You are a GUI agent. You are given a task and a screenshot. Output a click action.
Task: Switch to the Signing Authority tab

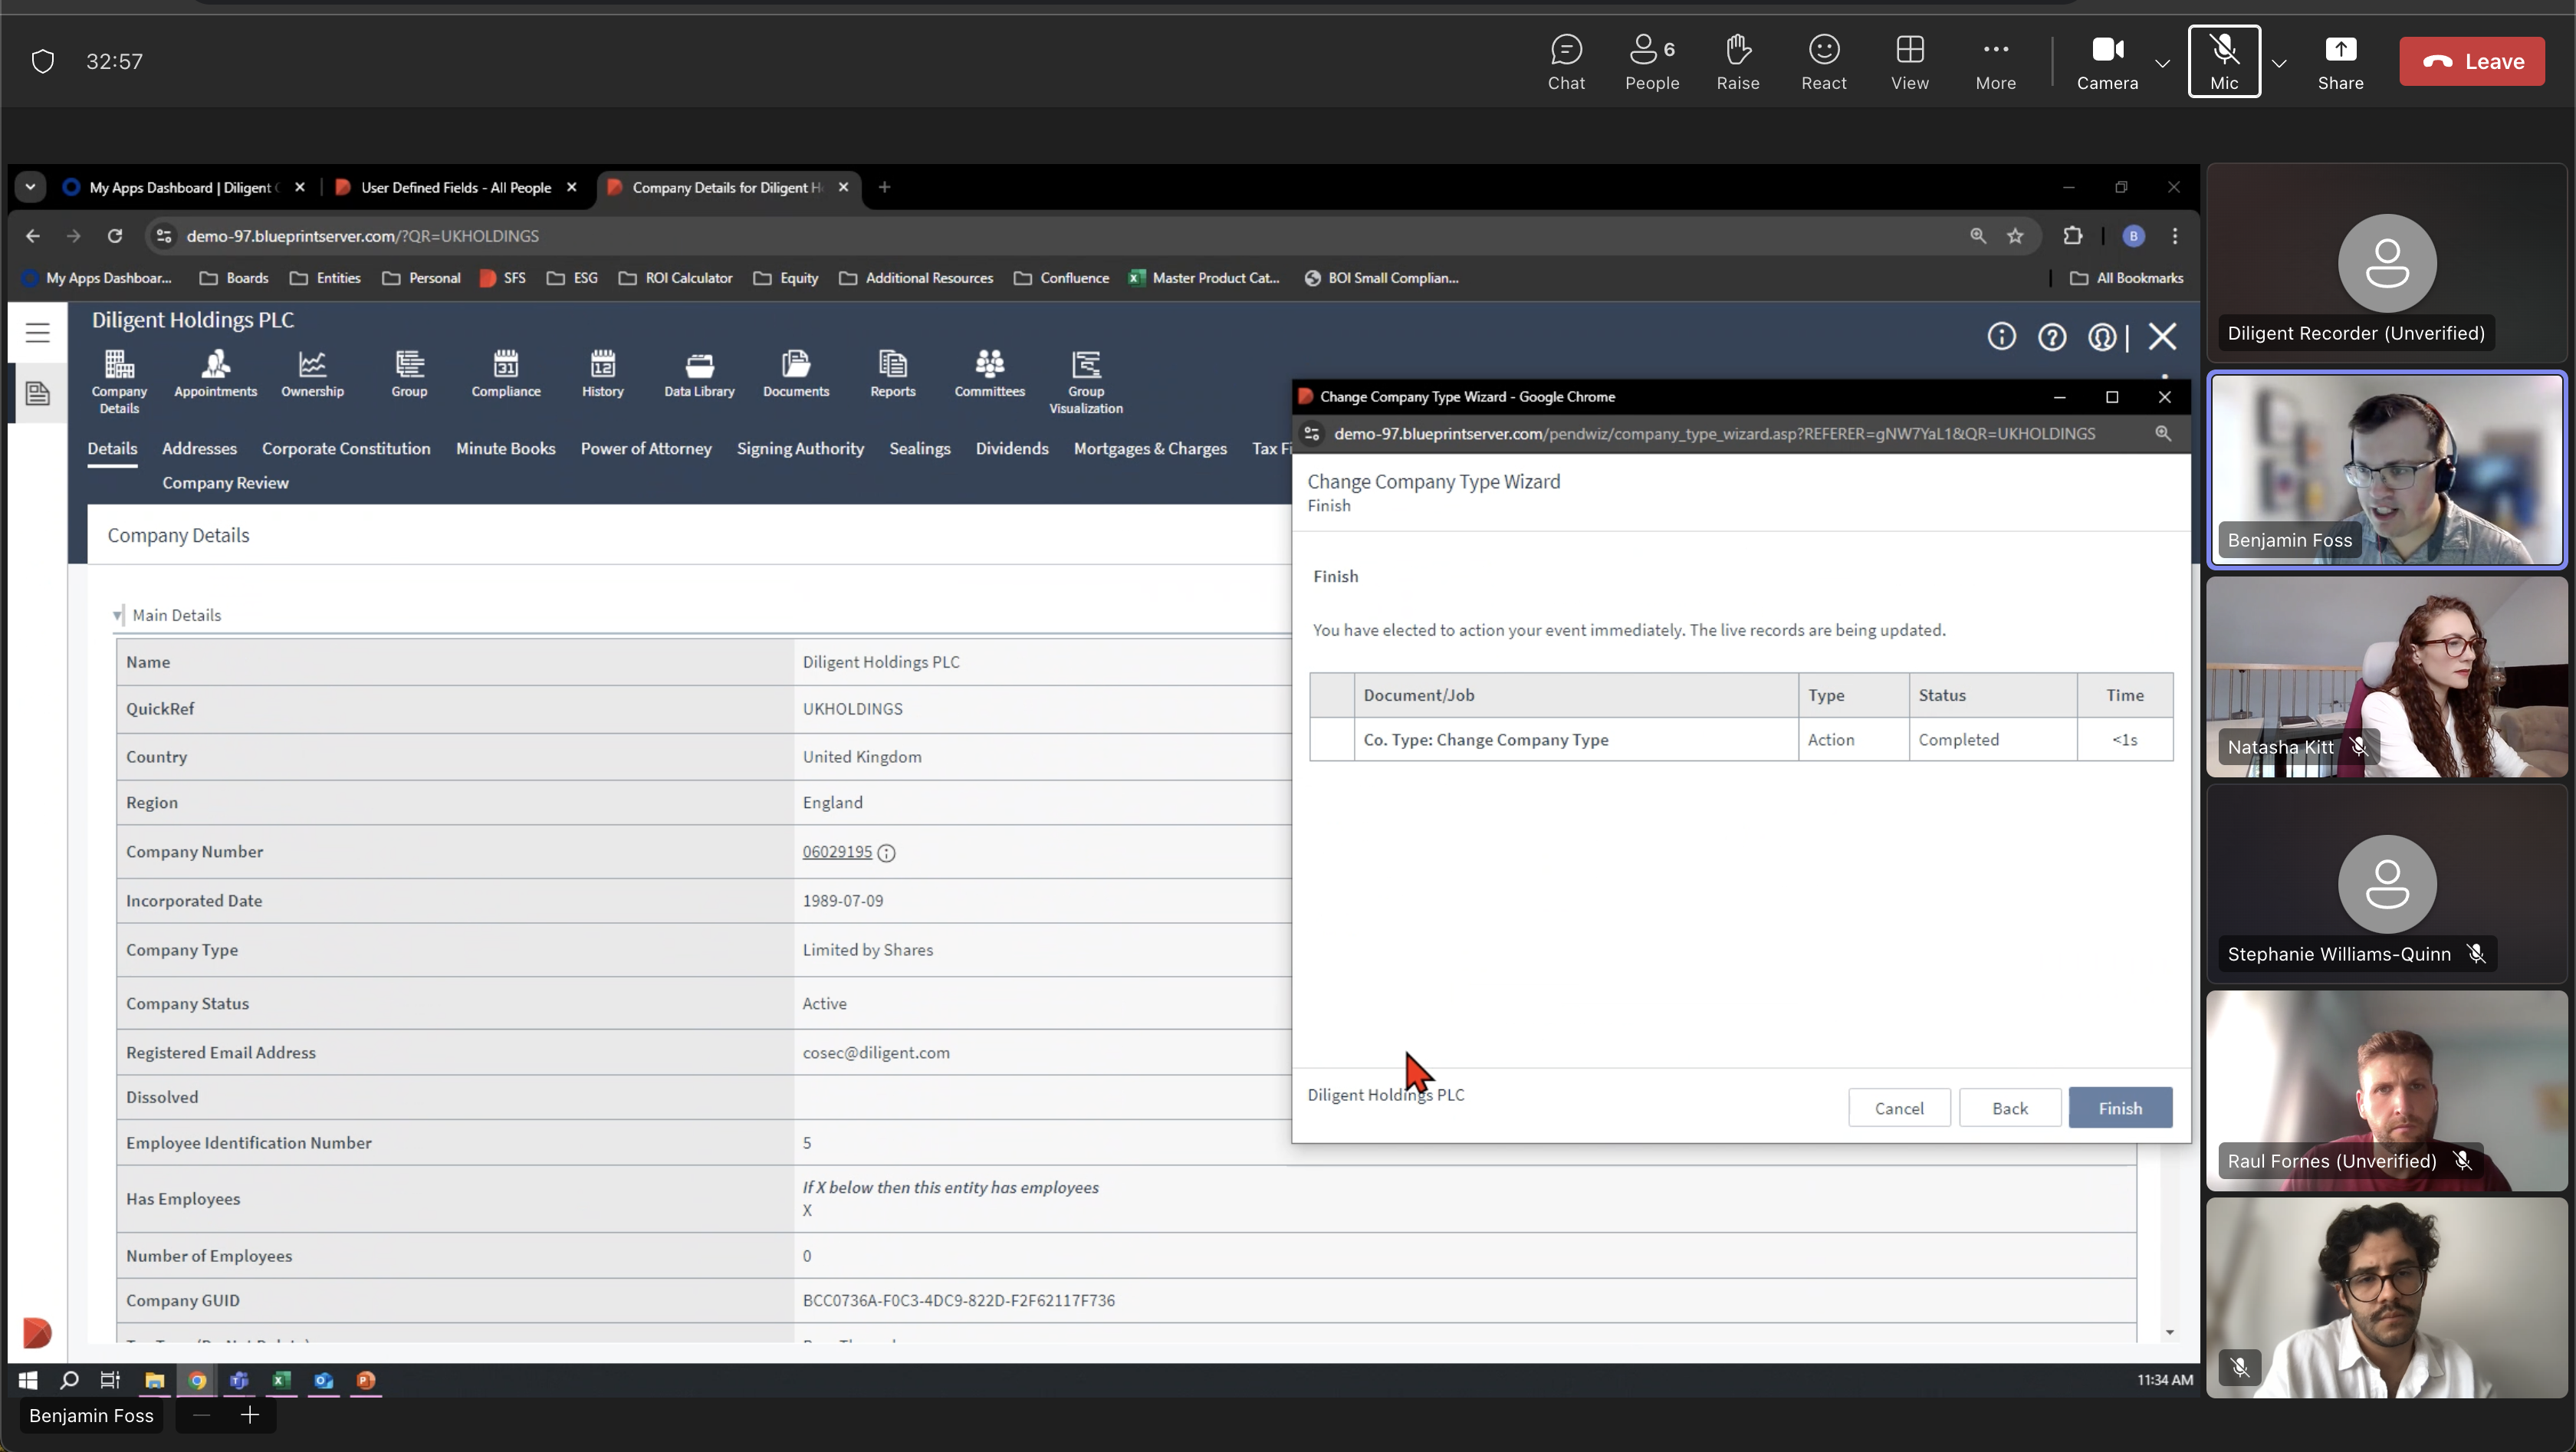(x=800, y=448)
